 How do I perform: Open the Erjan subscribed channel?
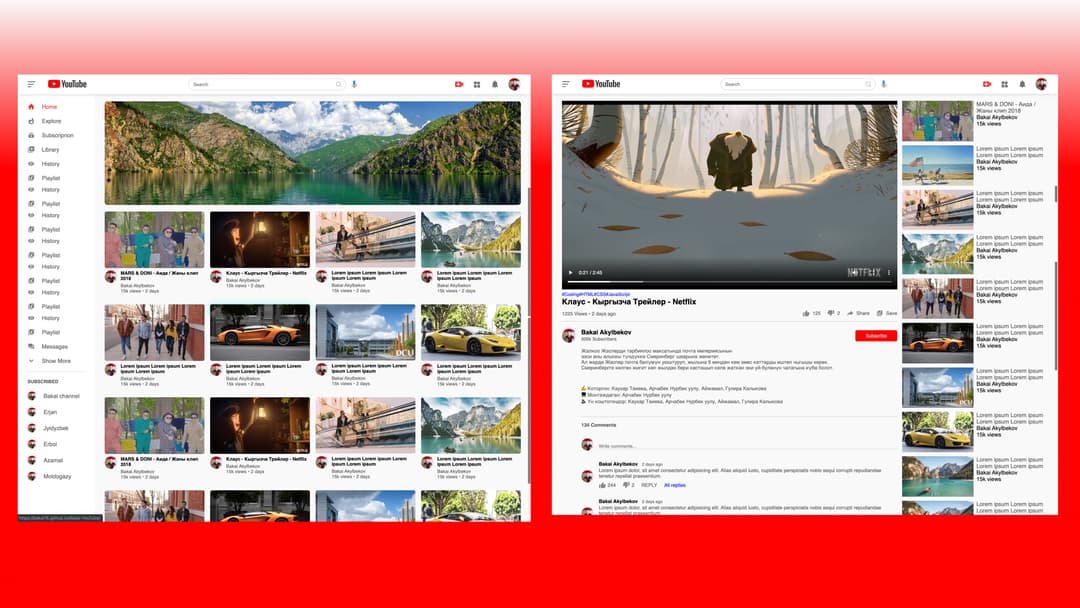point(42,412)
